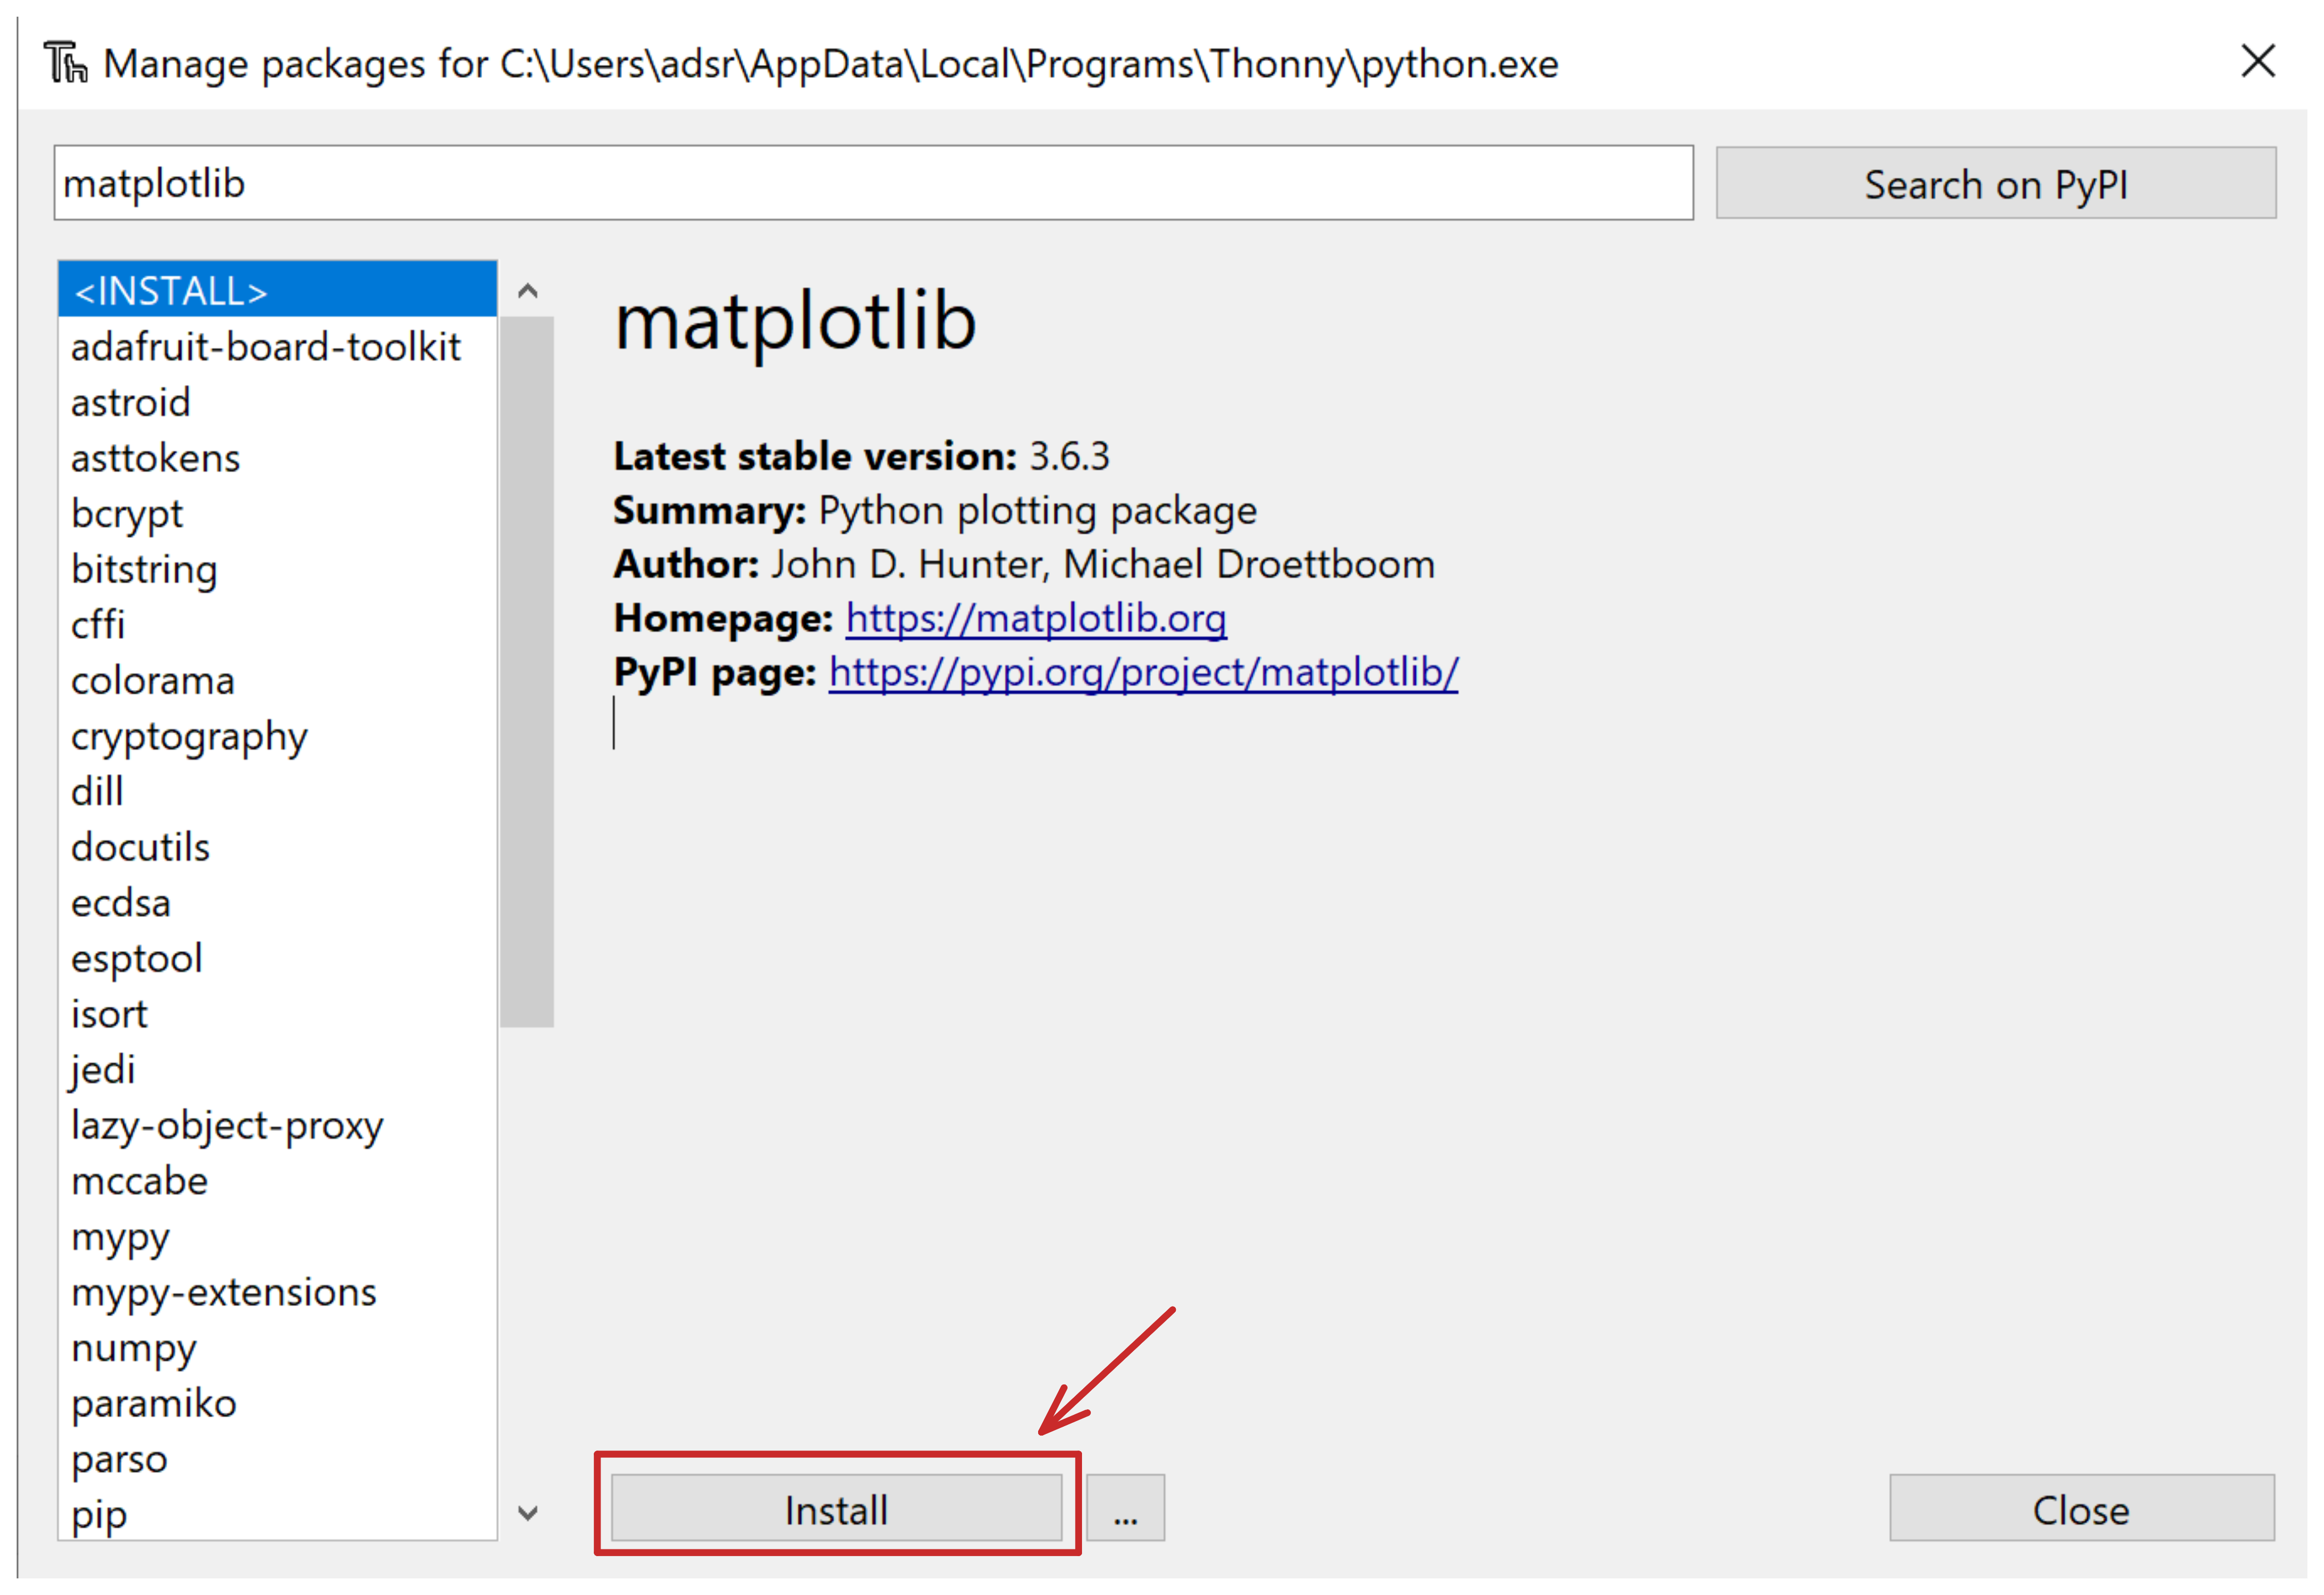Click the version number 3.6.3
Screen dimensions: 2324x1595
pyautogui.click(x=1069, y=456)
